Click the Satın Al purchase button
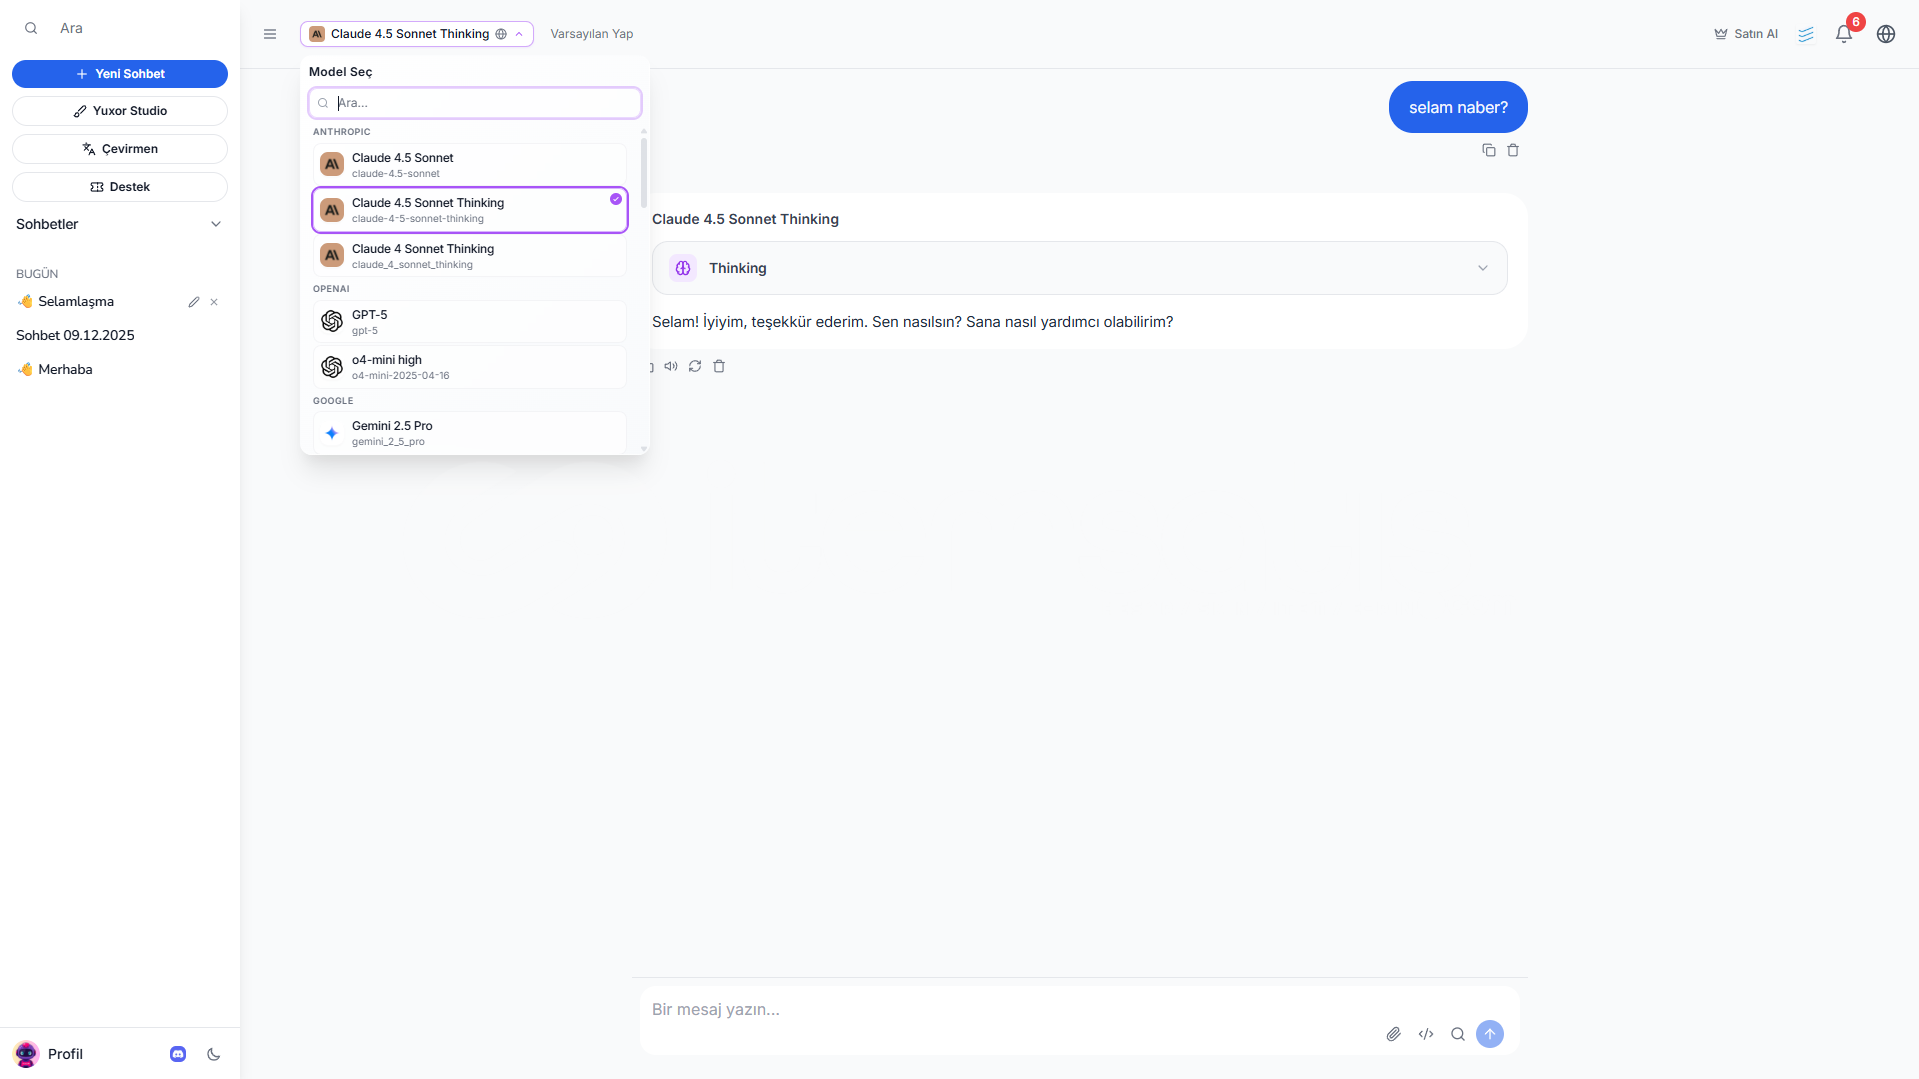The height and width of the screenshot is (1079, 1919). 1746,34
